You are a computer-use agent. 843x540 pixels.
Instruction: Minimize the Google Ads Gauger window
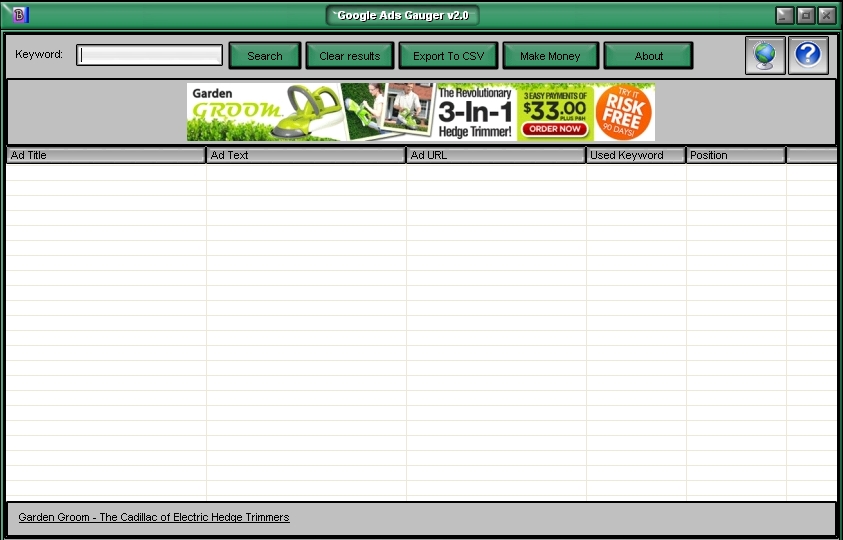tap(784, 16)
